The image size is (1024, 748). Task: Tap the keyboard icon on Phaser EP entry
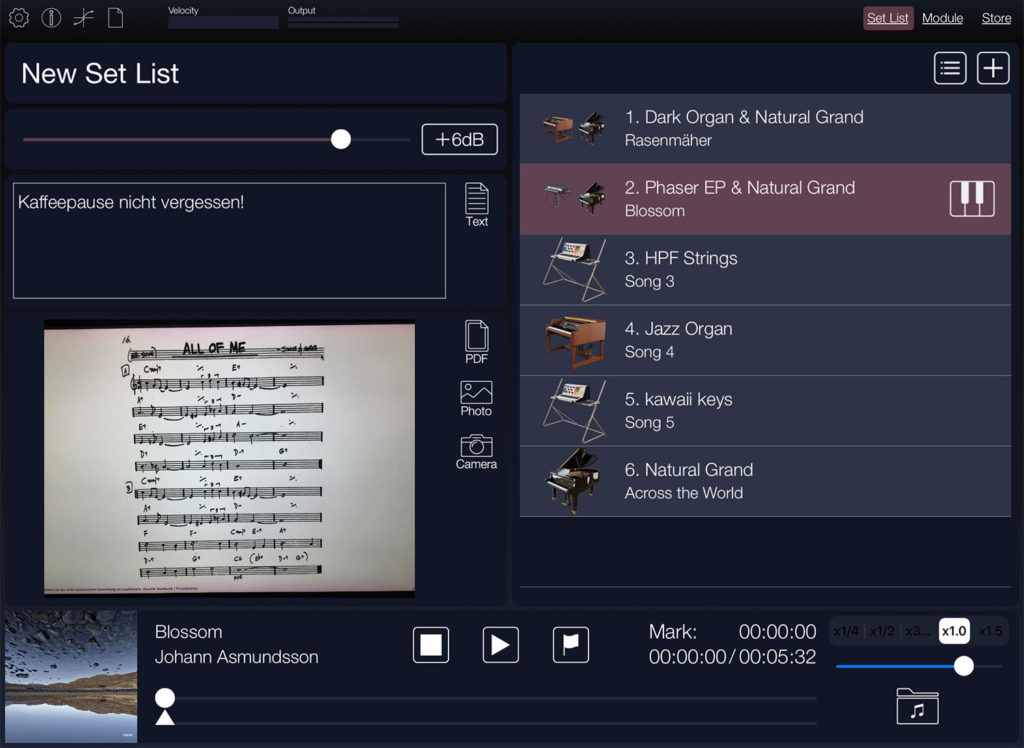973,199
